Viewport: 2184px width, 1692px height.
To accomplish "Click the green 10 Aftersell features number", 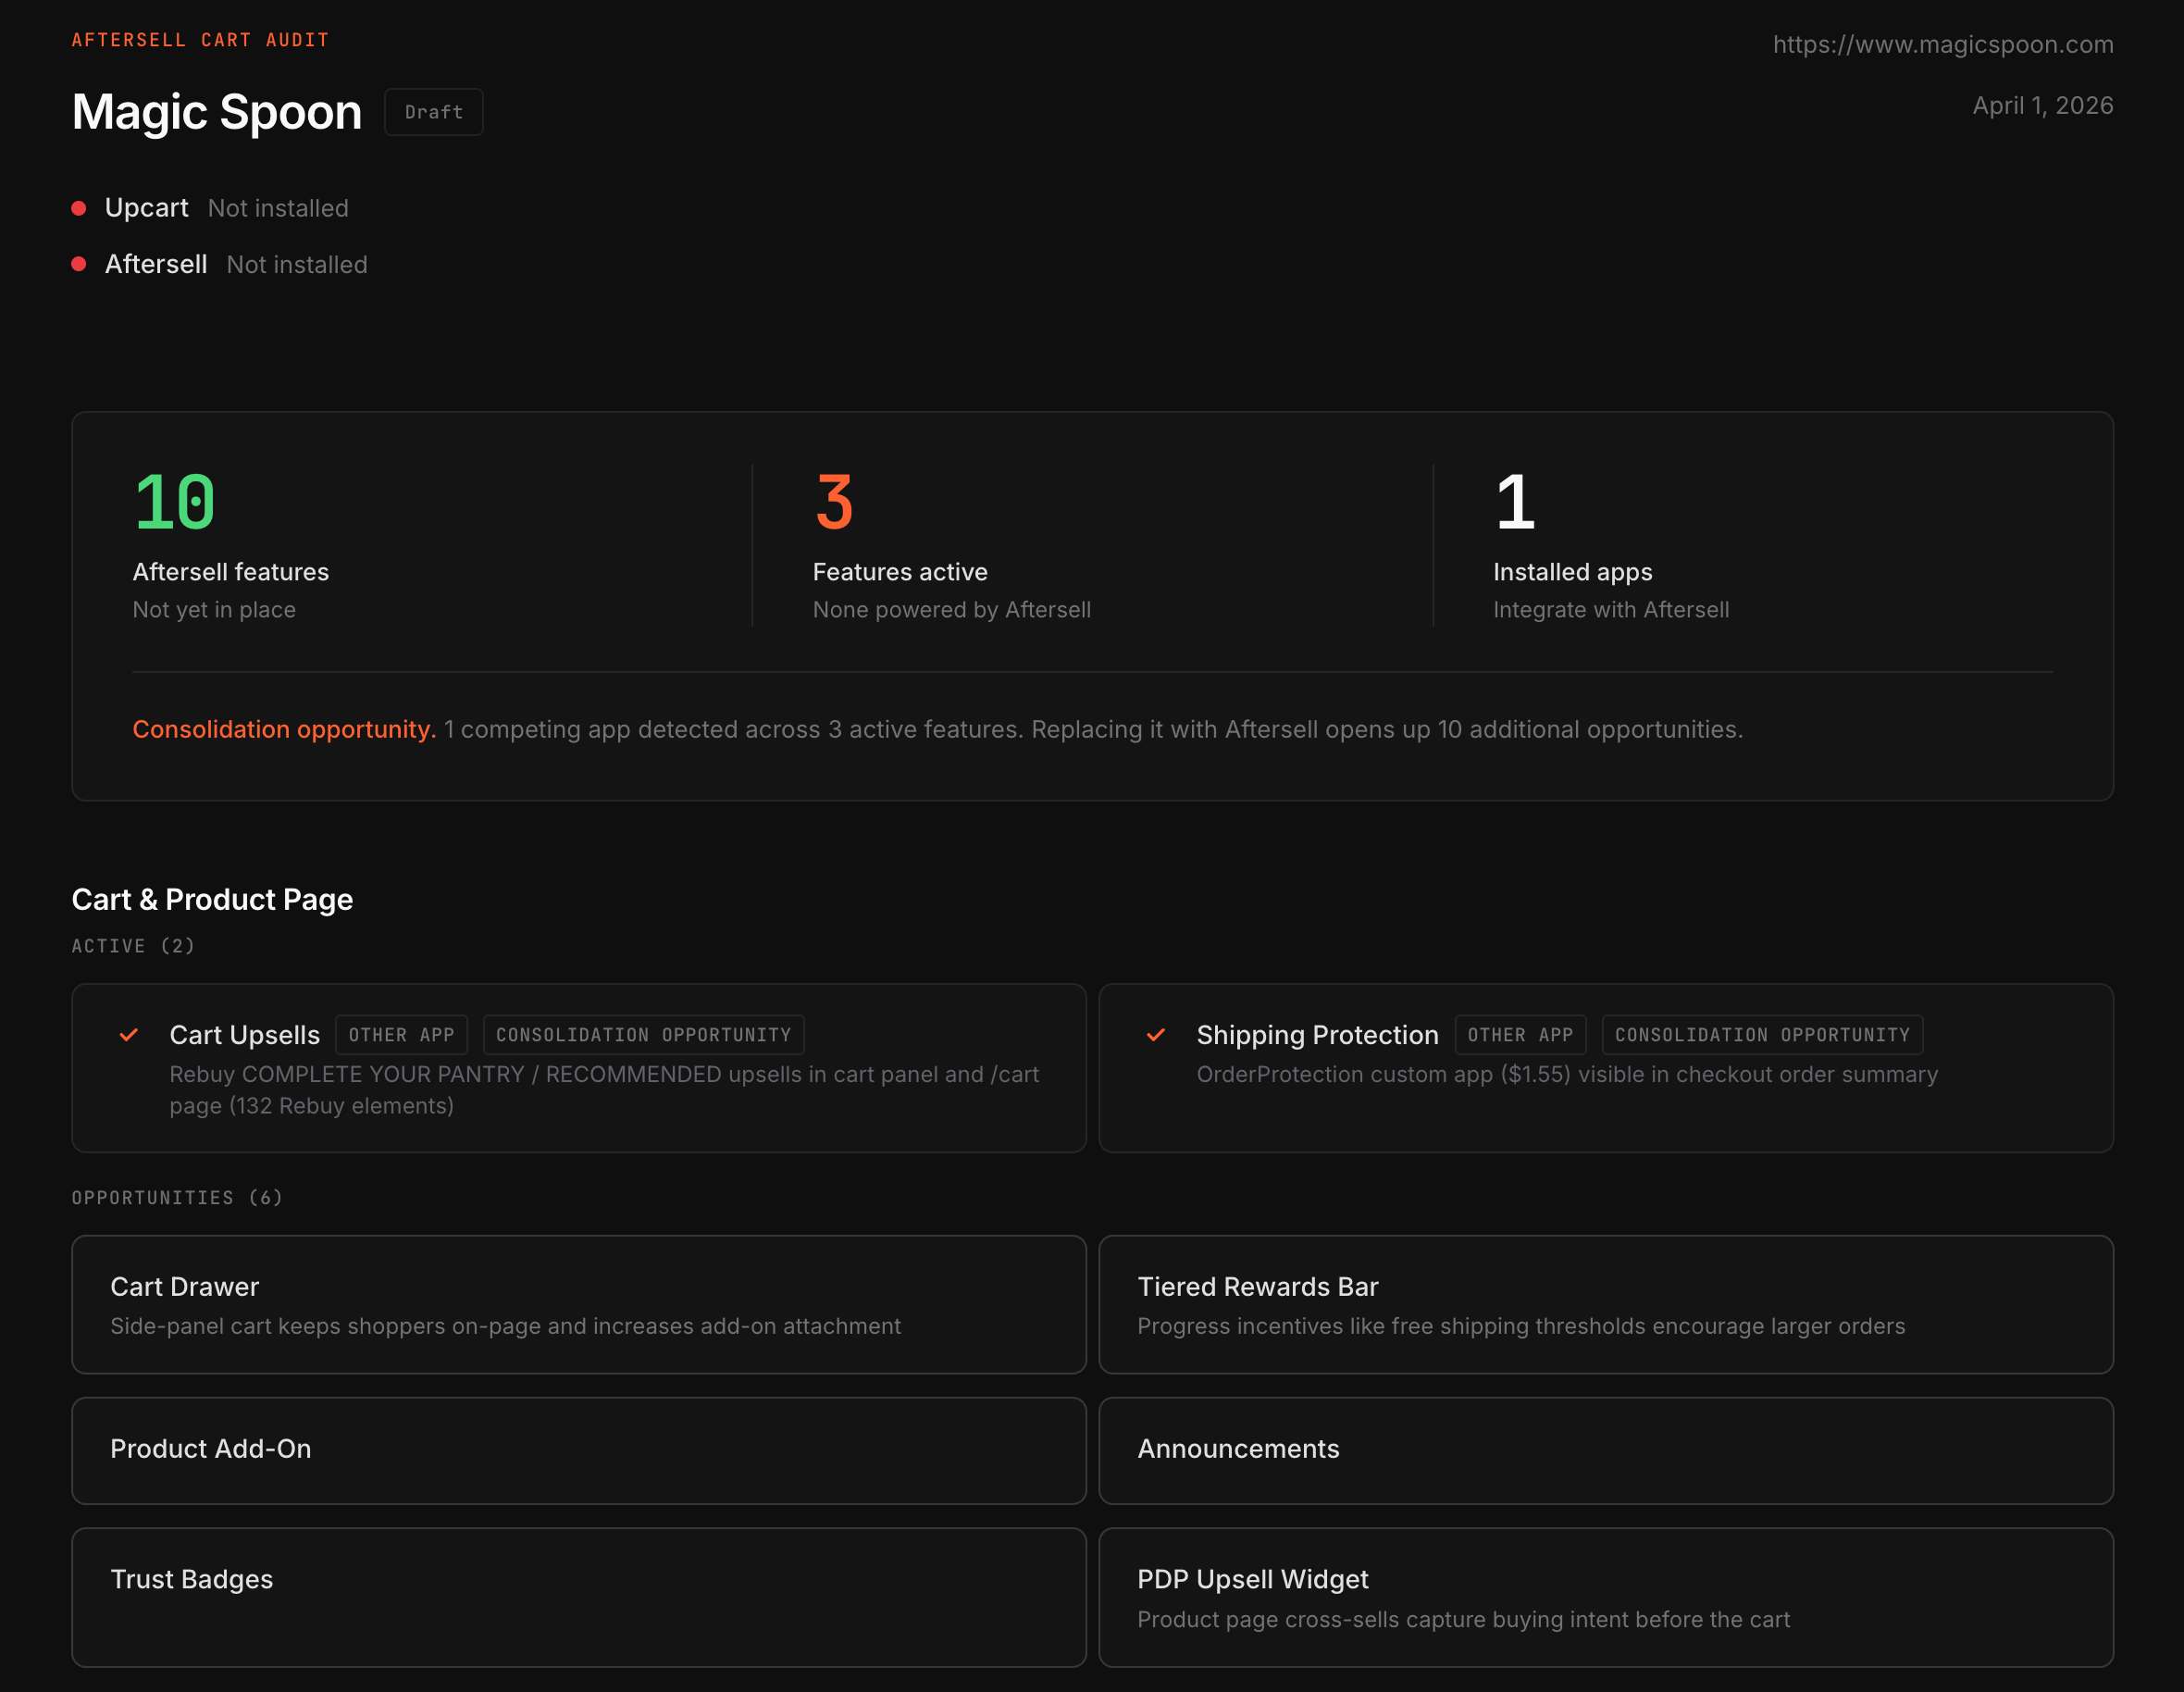I will 174,501.
